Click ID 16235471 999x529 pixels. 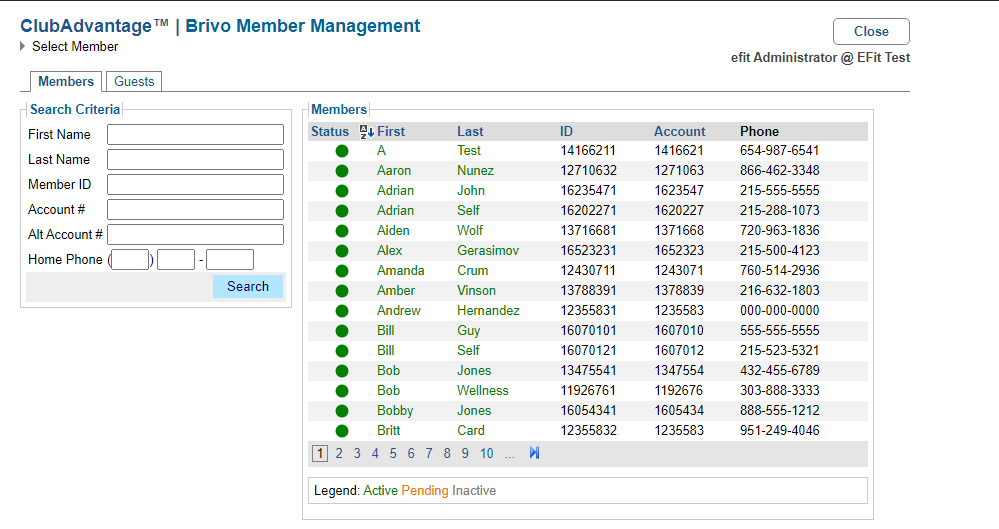click(588, 191)
